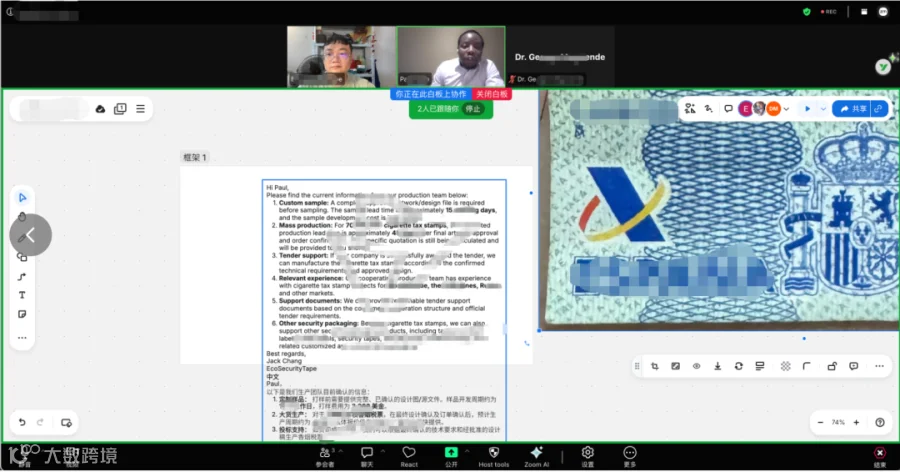
Task: Click the cloud saved status icon
Action: (100, 109)
